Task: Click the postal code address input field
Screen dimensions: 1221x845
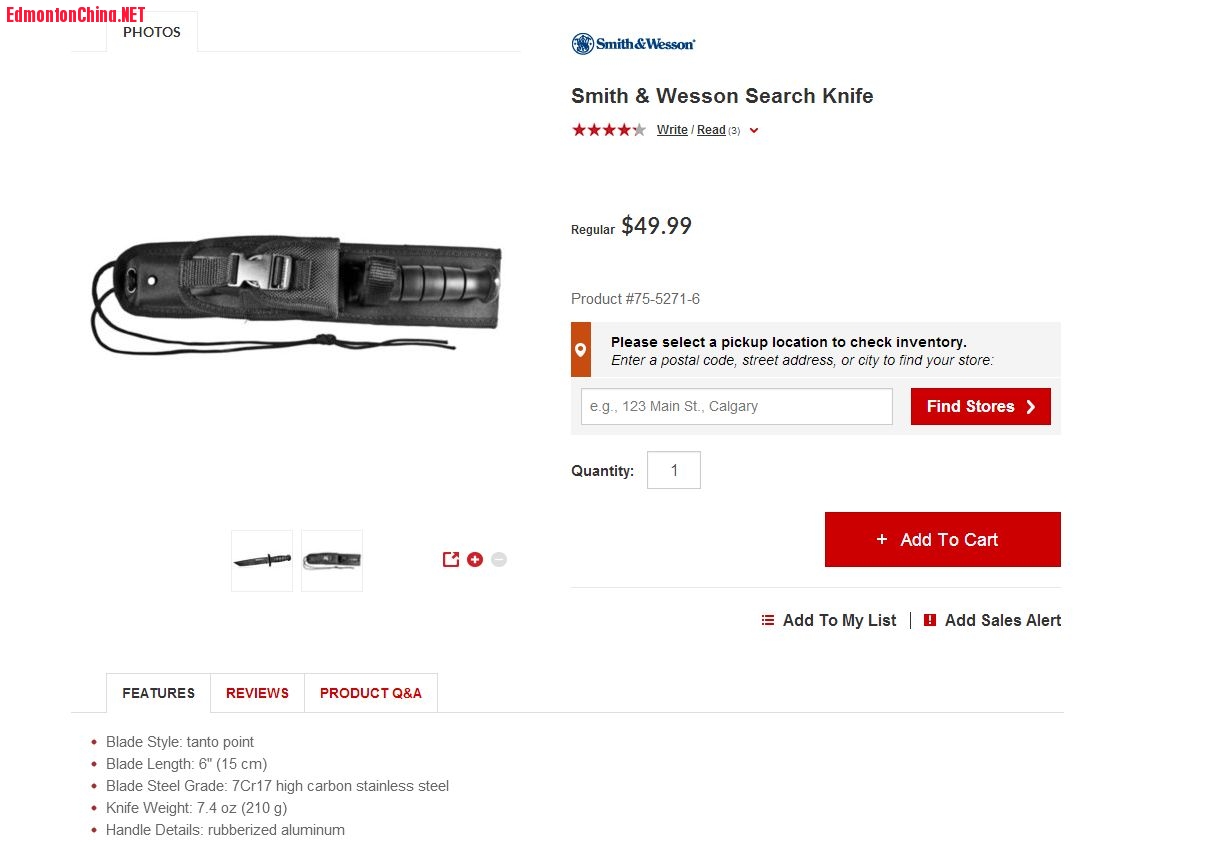Action: coord(736,407)
